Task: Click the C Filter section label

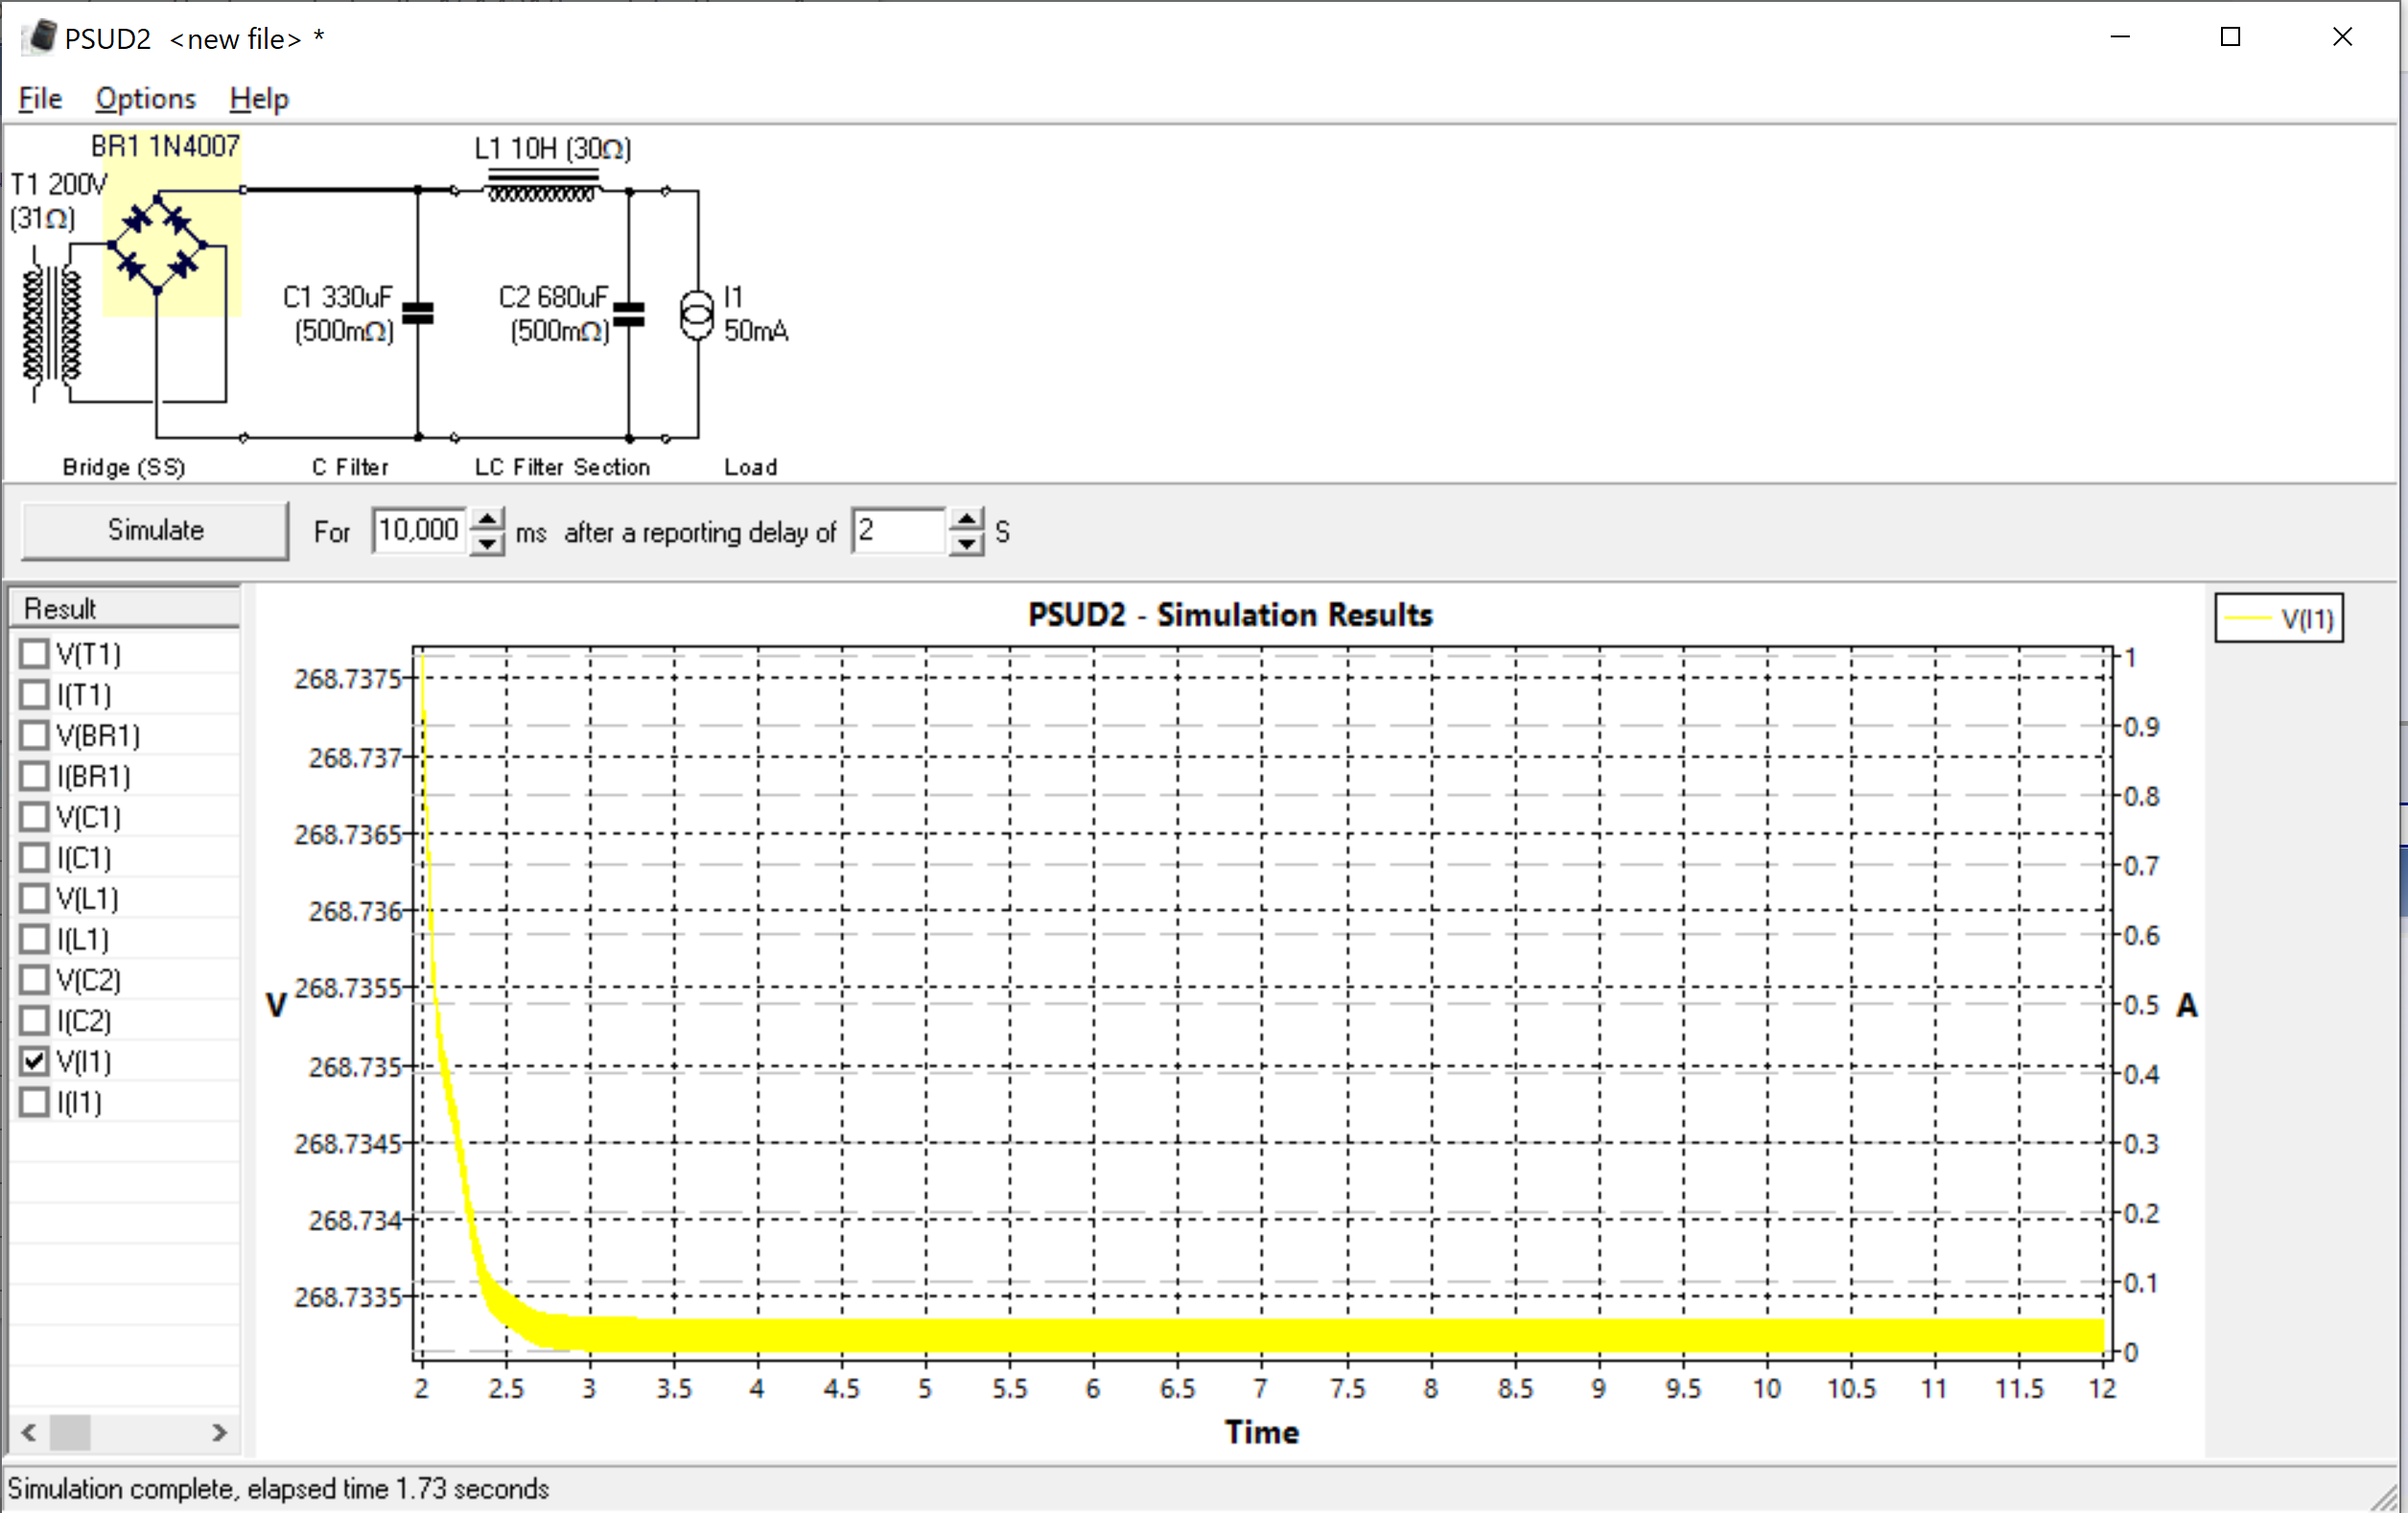Action: (x=350, y=467)
